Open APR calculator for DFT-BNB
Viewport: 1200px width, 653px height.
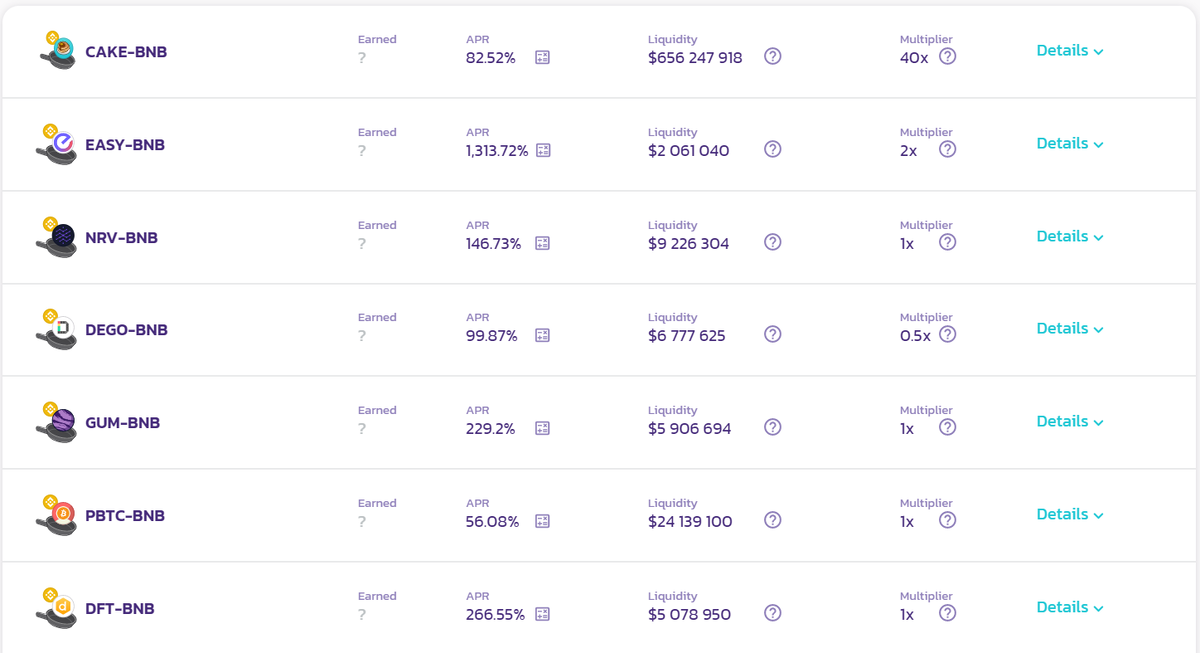[x=542, y=614]
